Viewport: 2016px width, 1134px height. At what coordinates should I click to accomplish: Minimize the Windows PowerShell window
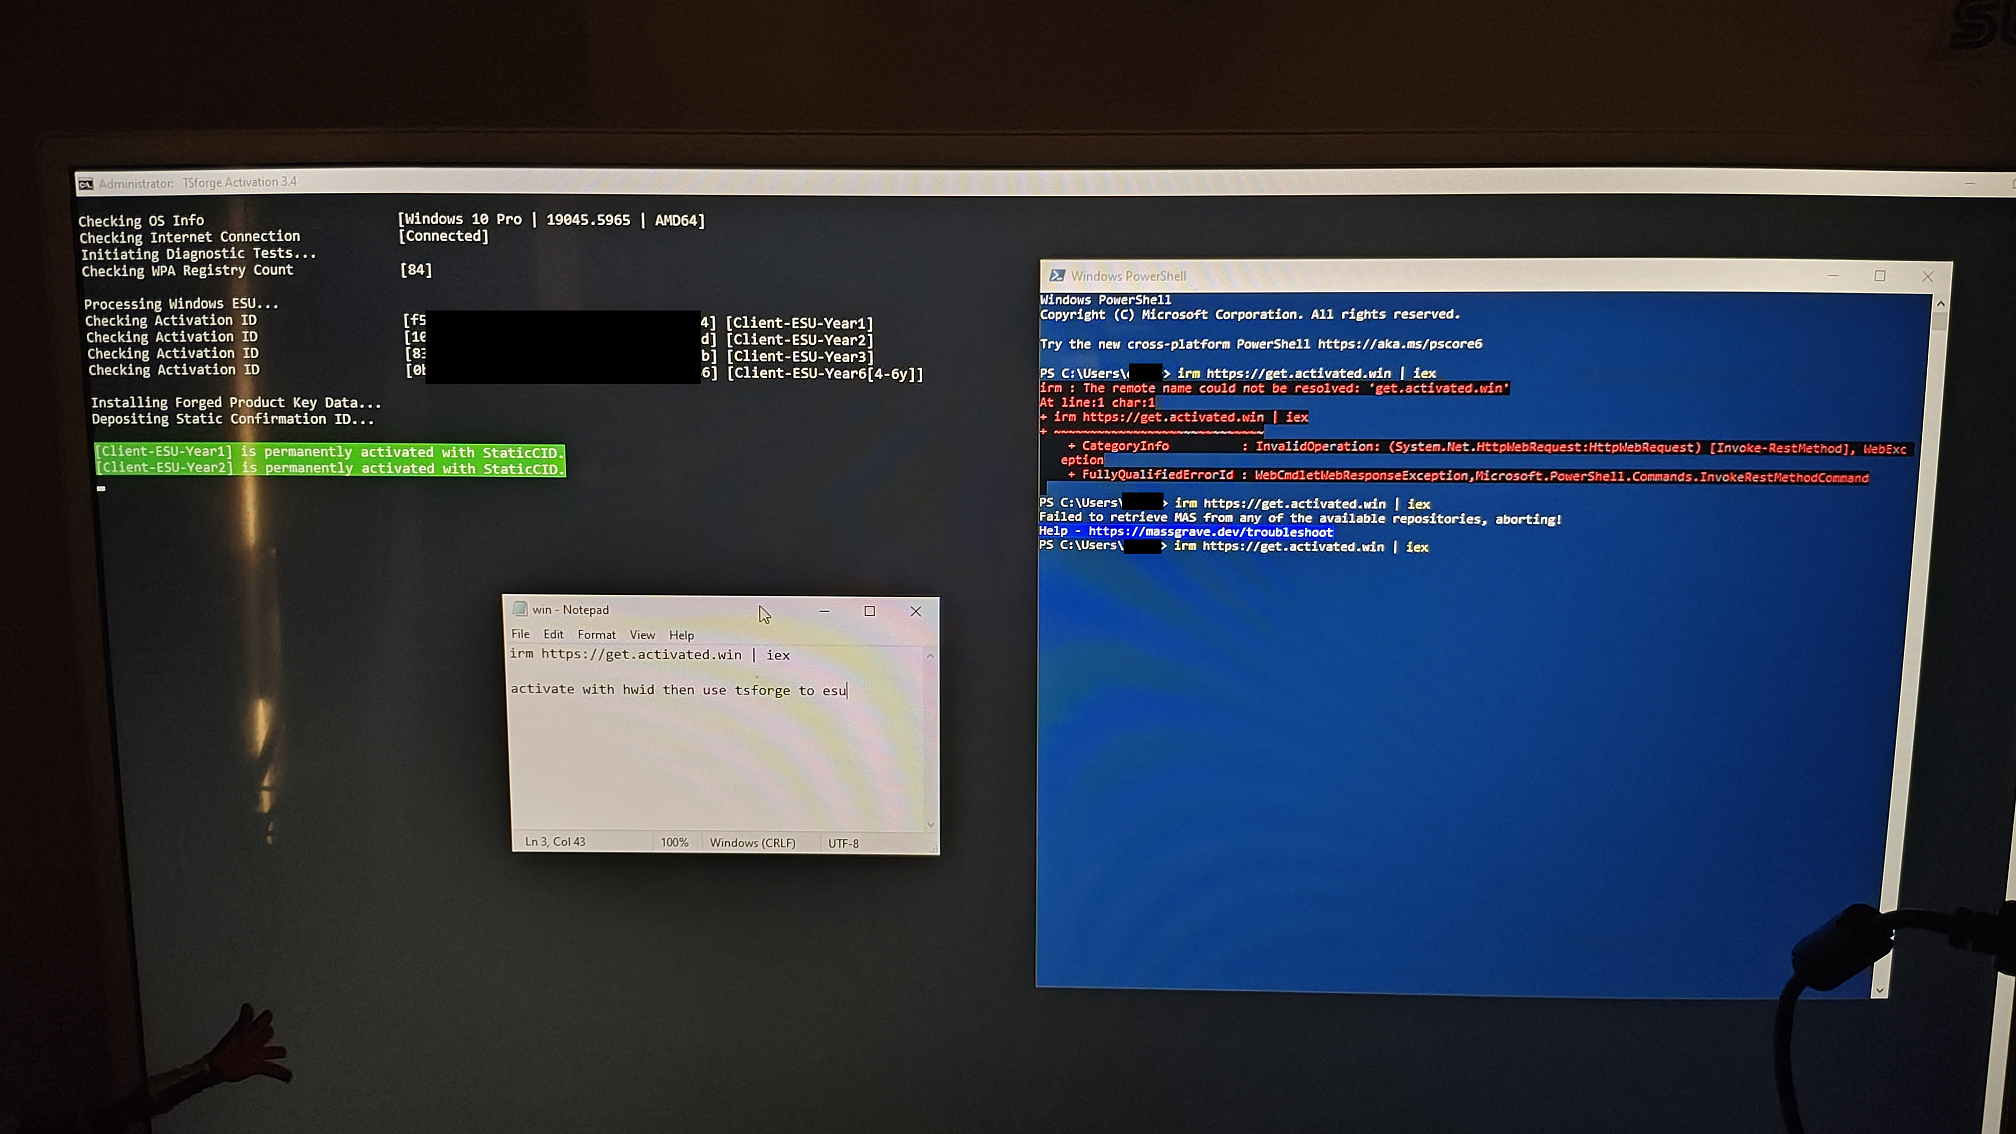(1832, 276)
